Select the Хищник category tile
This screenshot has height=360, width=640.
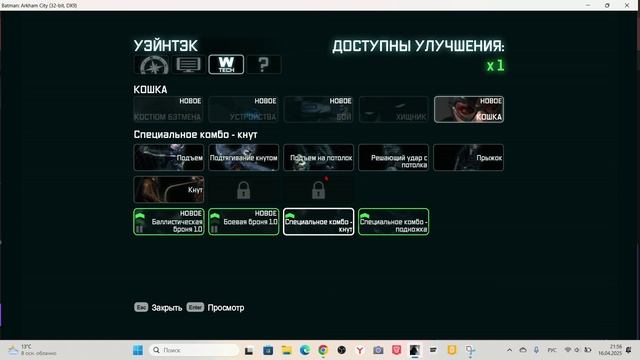(393, 109)
